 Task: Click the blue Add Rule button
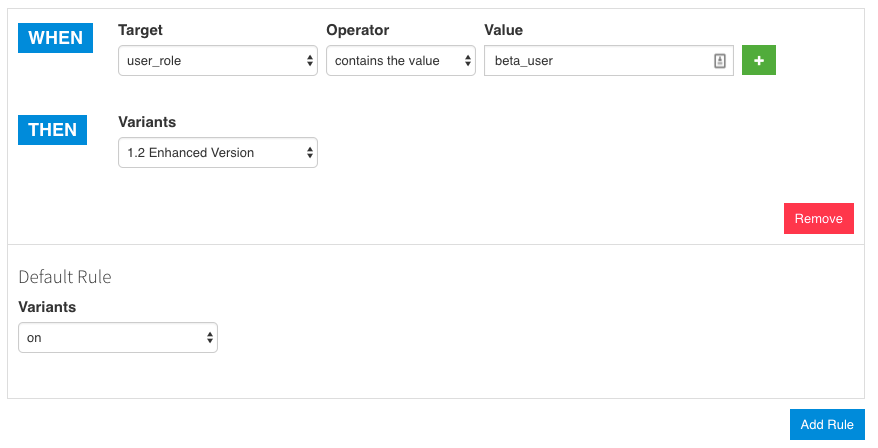(x=826, y=424)
